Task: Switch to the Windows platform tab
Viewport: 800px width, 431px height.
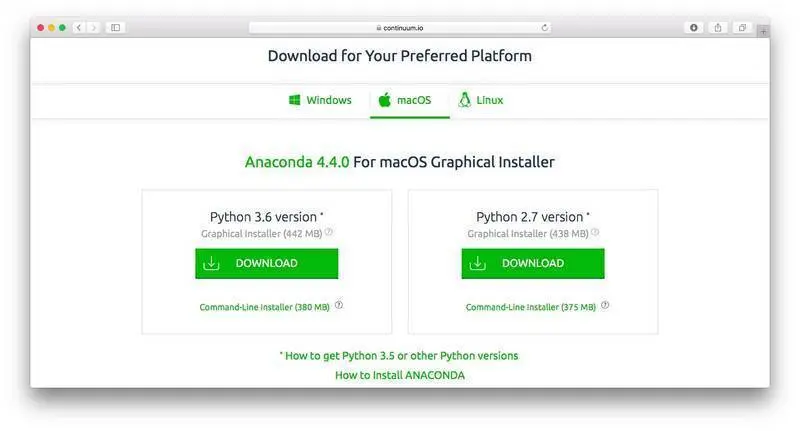Action: point(320,100)
